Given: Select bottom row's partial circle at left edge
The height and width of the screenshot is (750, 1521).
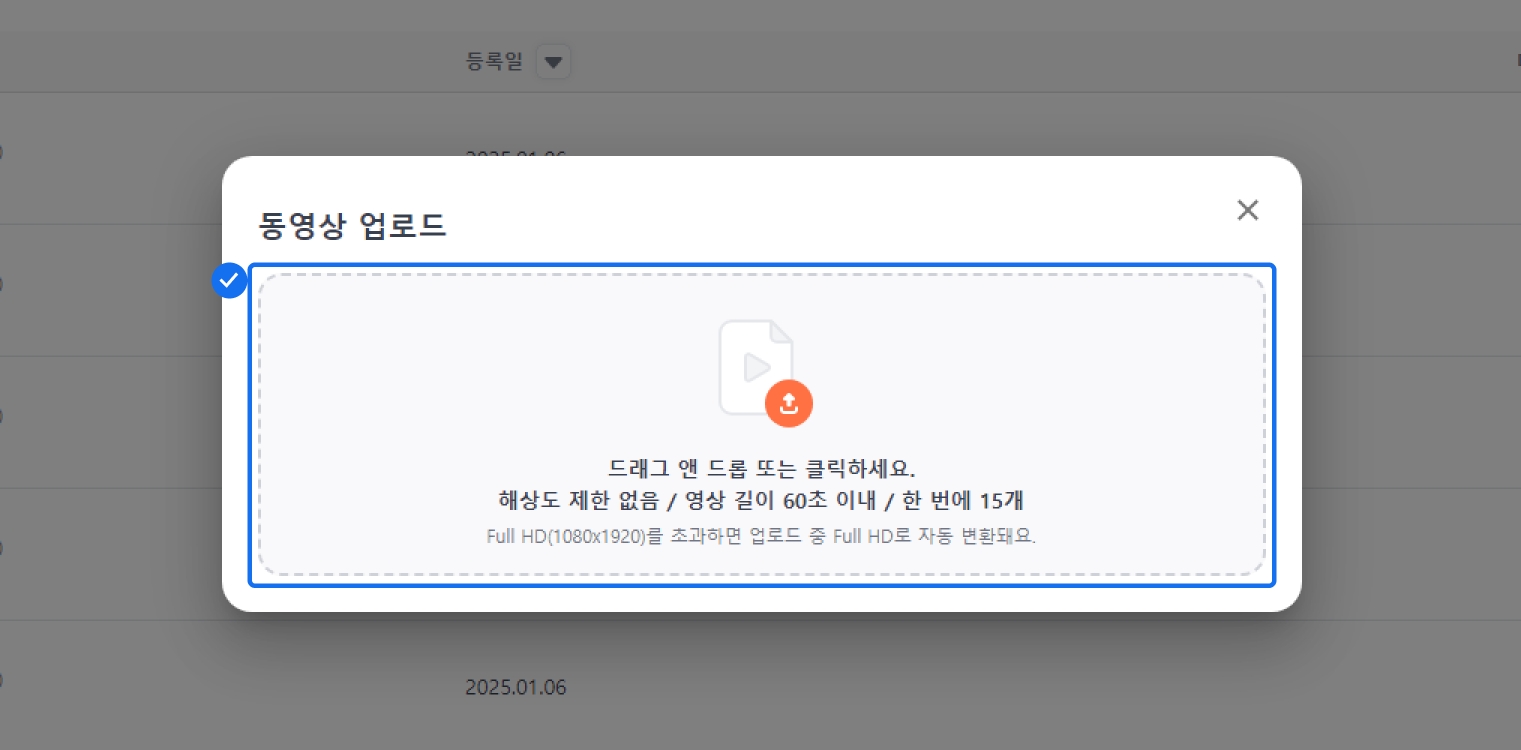Looking at the screenshot, I should 1,680.
